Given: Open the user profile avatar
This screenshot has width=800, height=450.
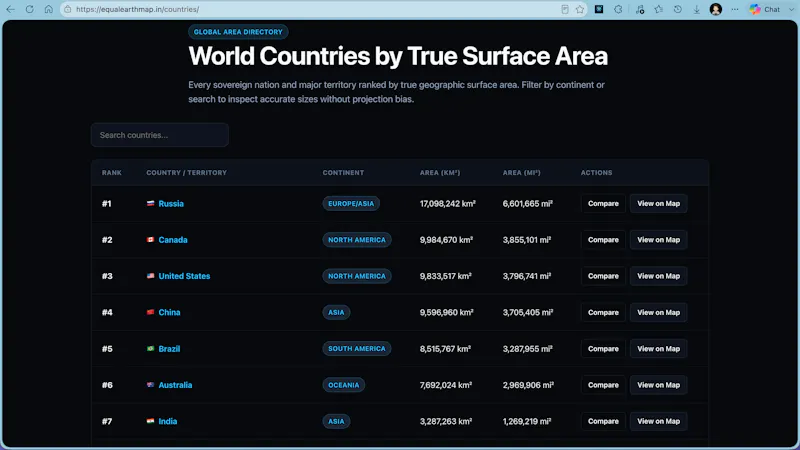Looking at the screenshot, I should click(x=716, y=9).
